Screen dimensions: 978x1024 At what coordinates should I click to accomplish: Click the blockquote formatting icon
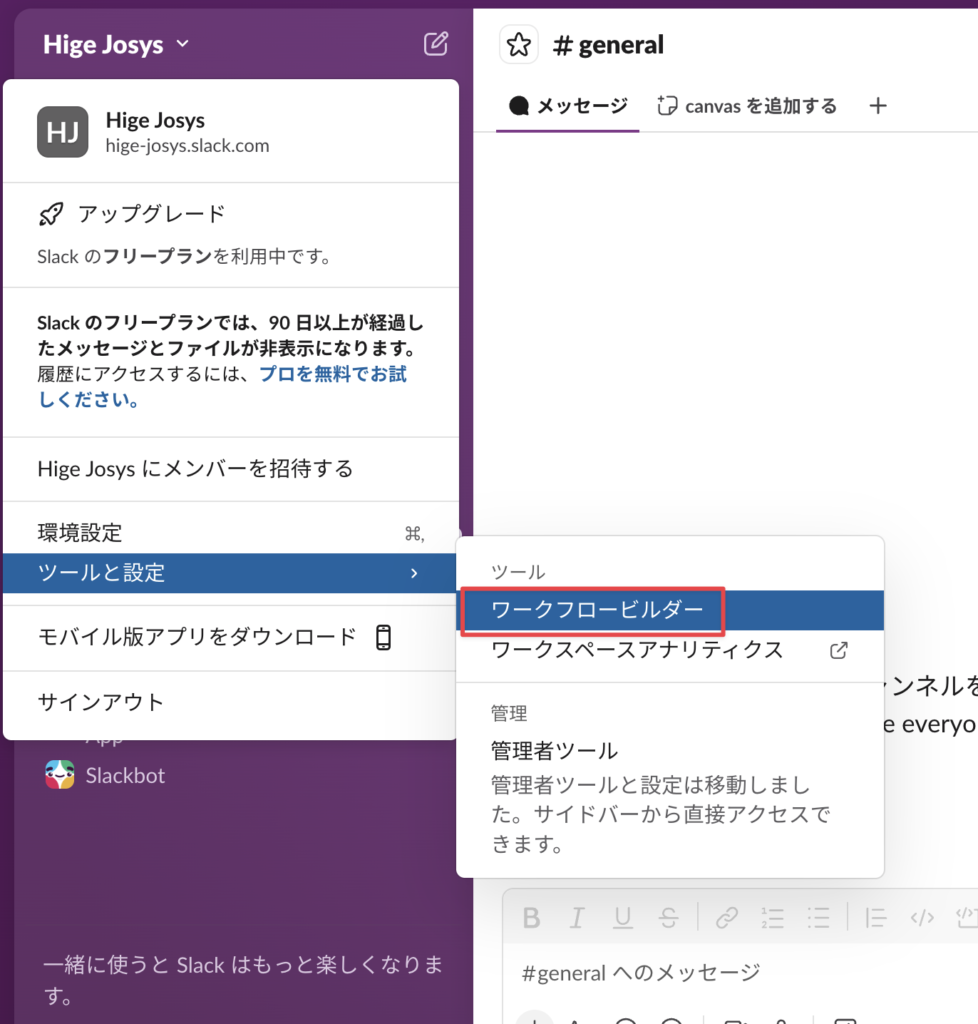click(x=875, y=918)
